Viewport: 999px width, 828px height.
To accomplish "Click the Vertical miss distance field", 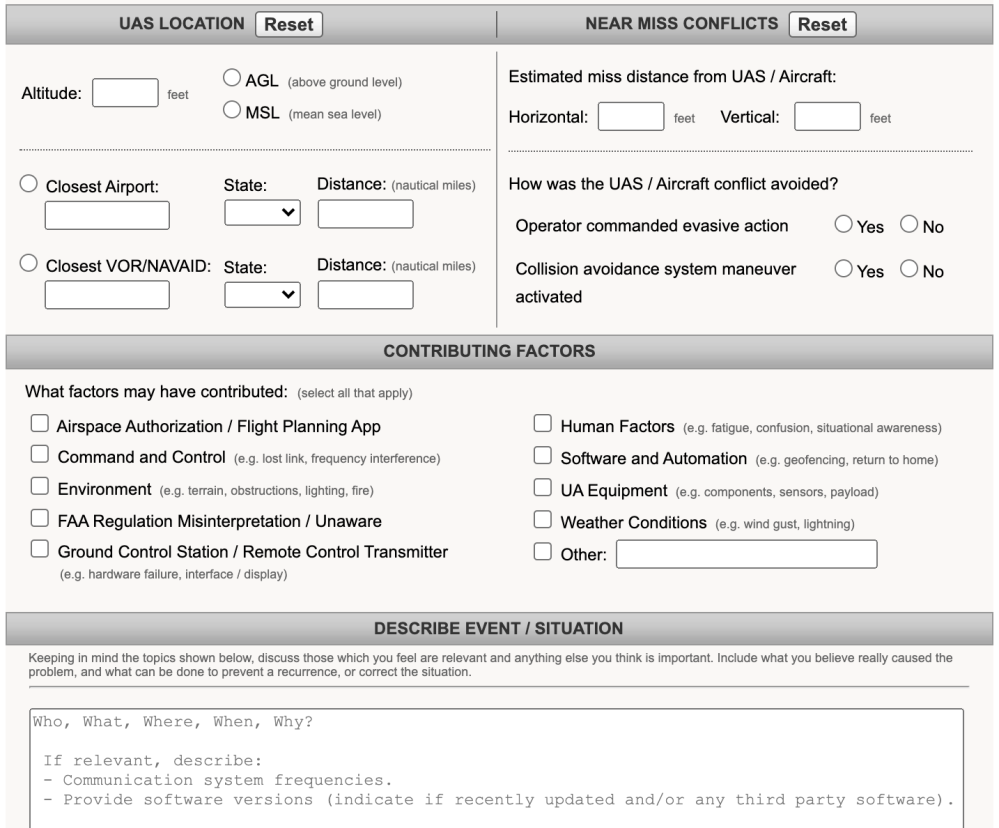I will [827, 116].
